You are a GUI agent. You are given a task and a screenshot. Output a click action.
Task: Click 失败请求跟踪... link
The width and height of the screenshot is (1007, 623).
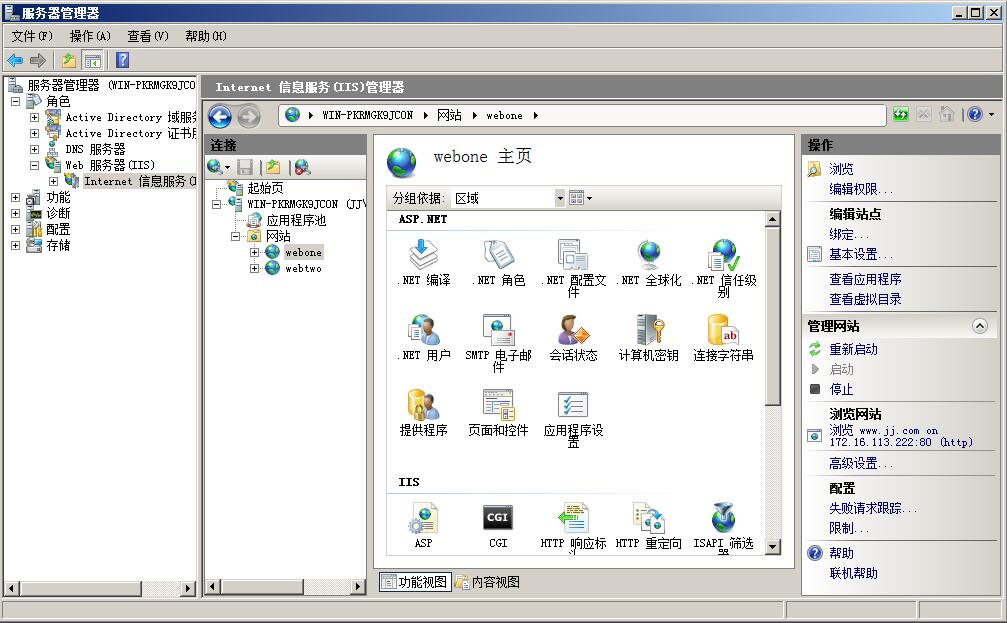873,508
